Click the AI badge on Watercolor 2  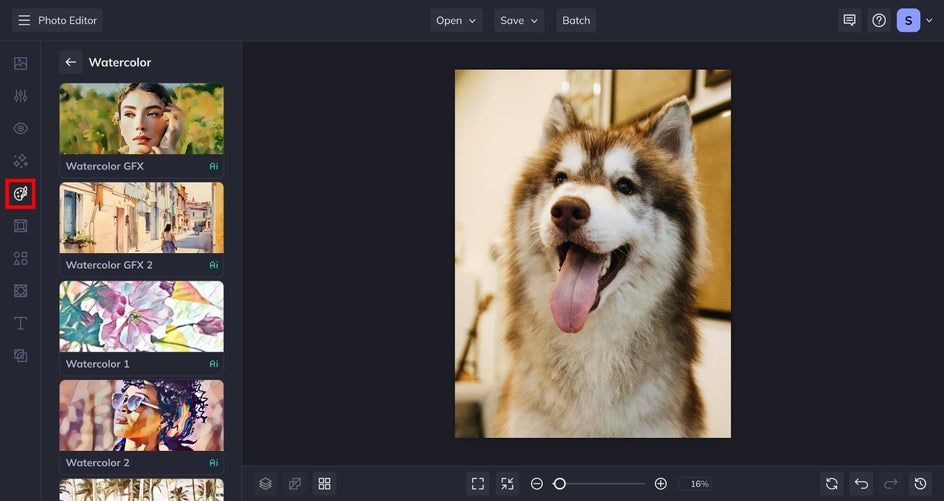(x=214, y=462)
